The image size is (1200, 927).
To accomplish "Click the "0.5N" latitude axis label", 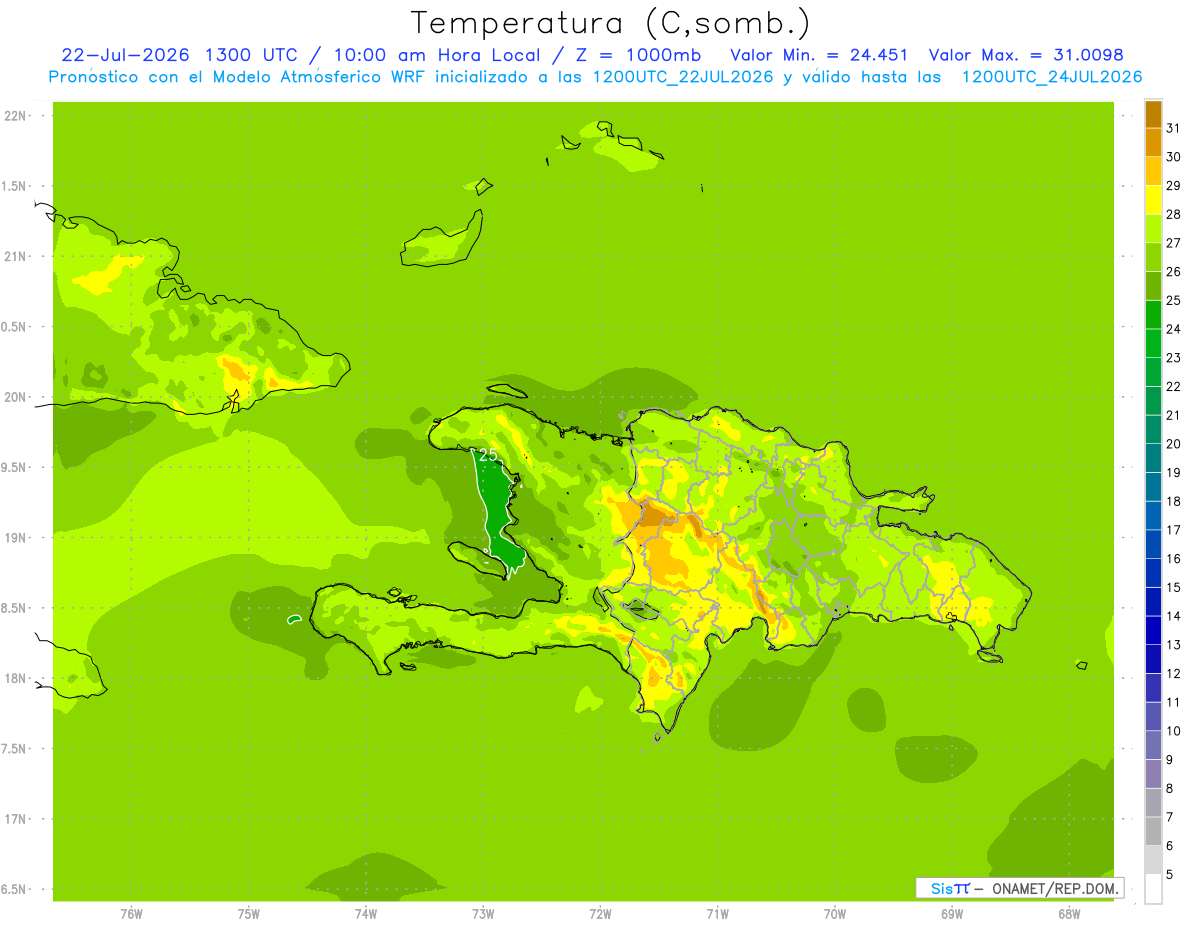I will coord(15,327).
